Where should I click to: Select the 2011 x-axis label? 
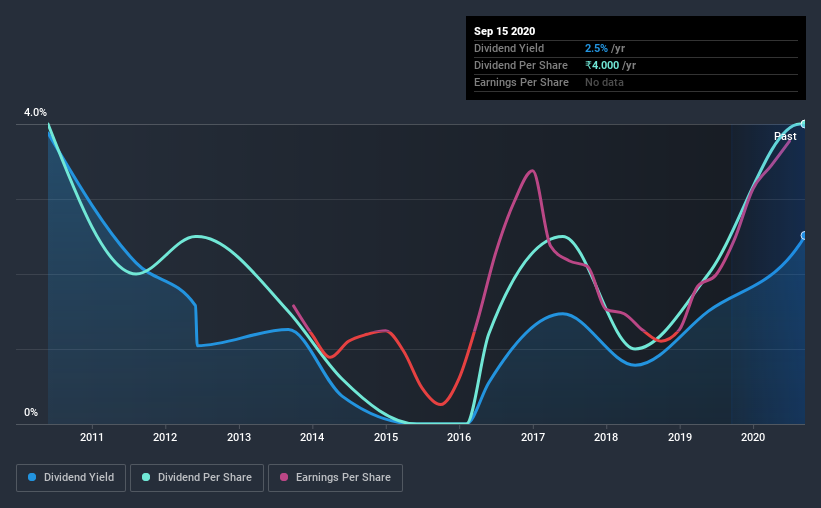(92, 437)
